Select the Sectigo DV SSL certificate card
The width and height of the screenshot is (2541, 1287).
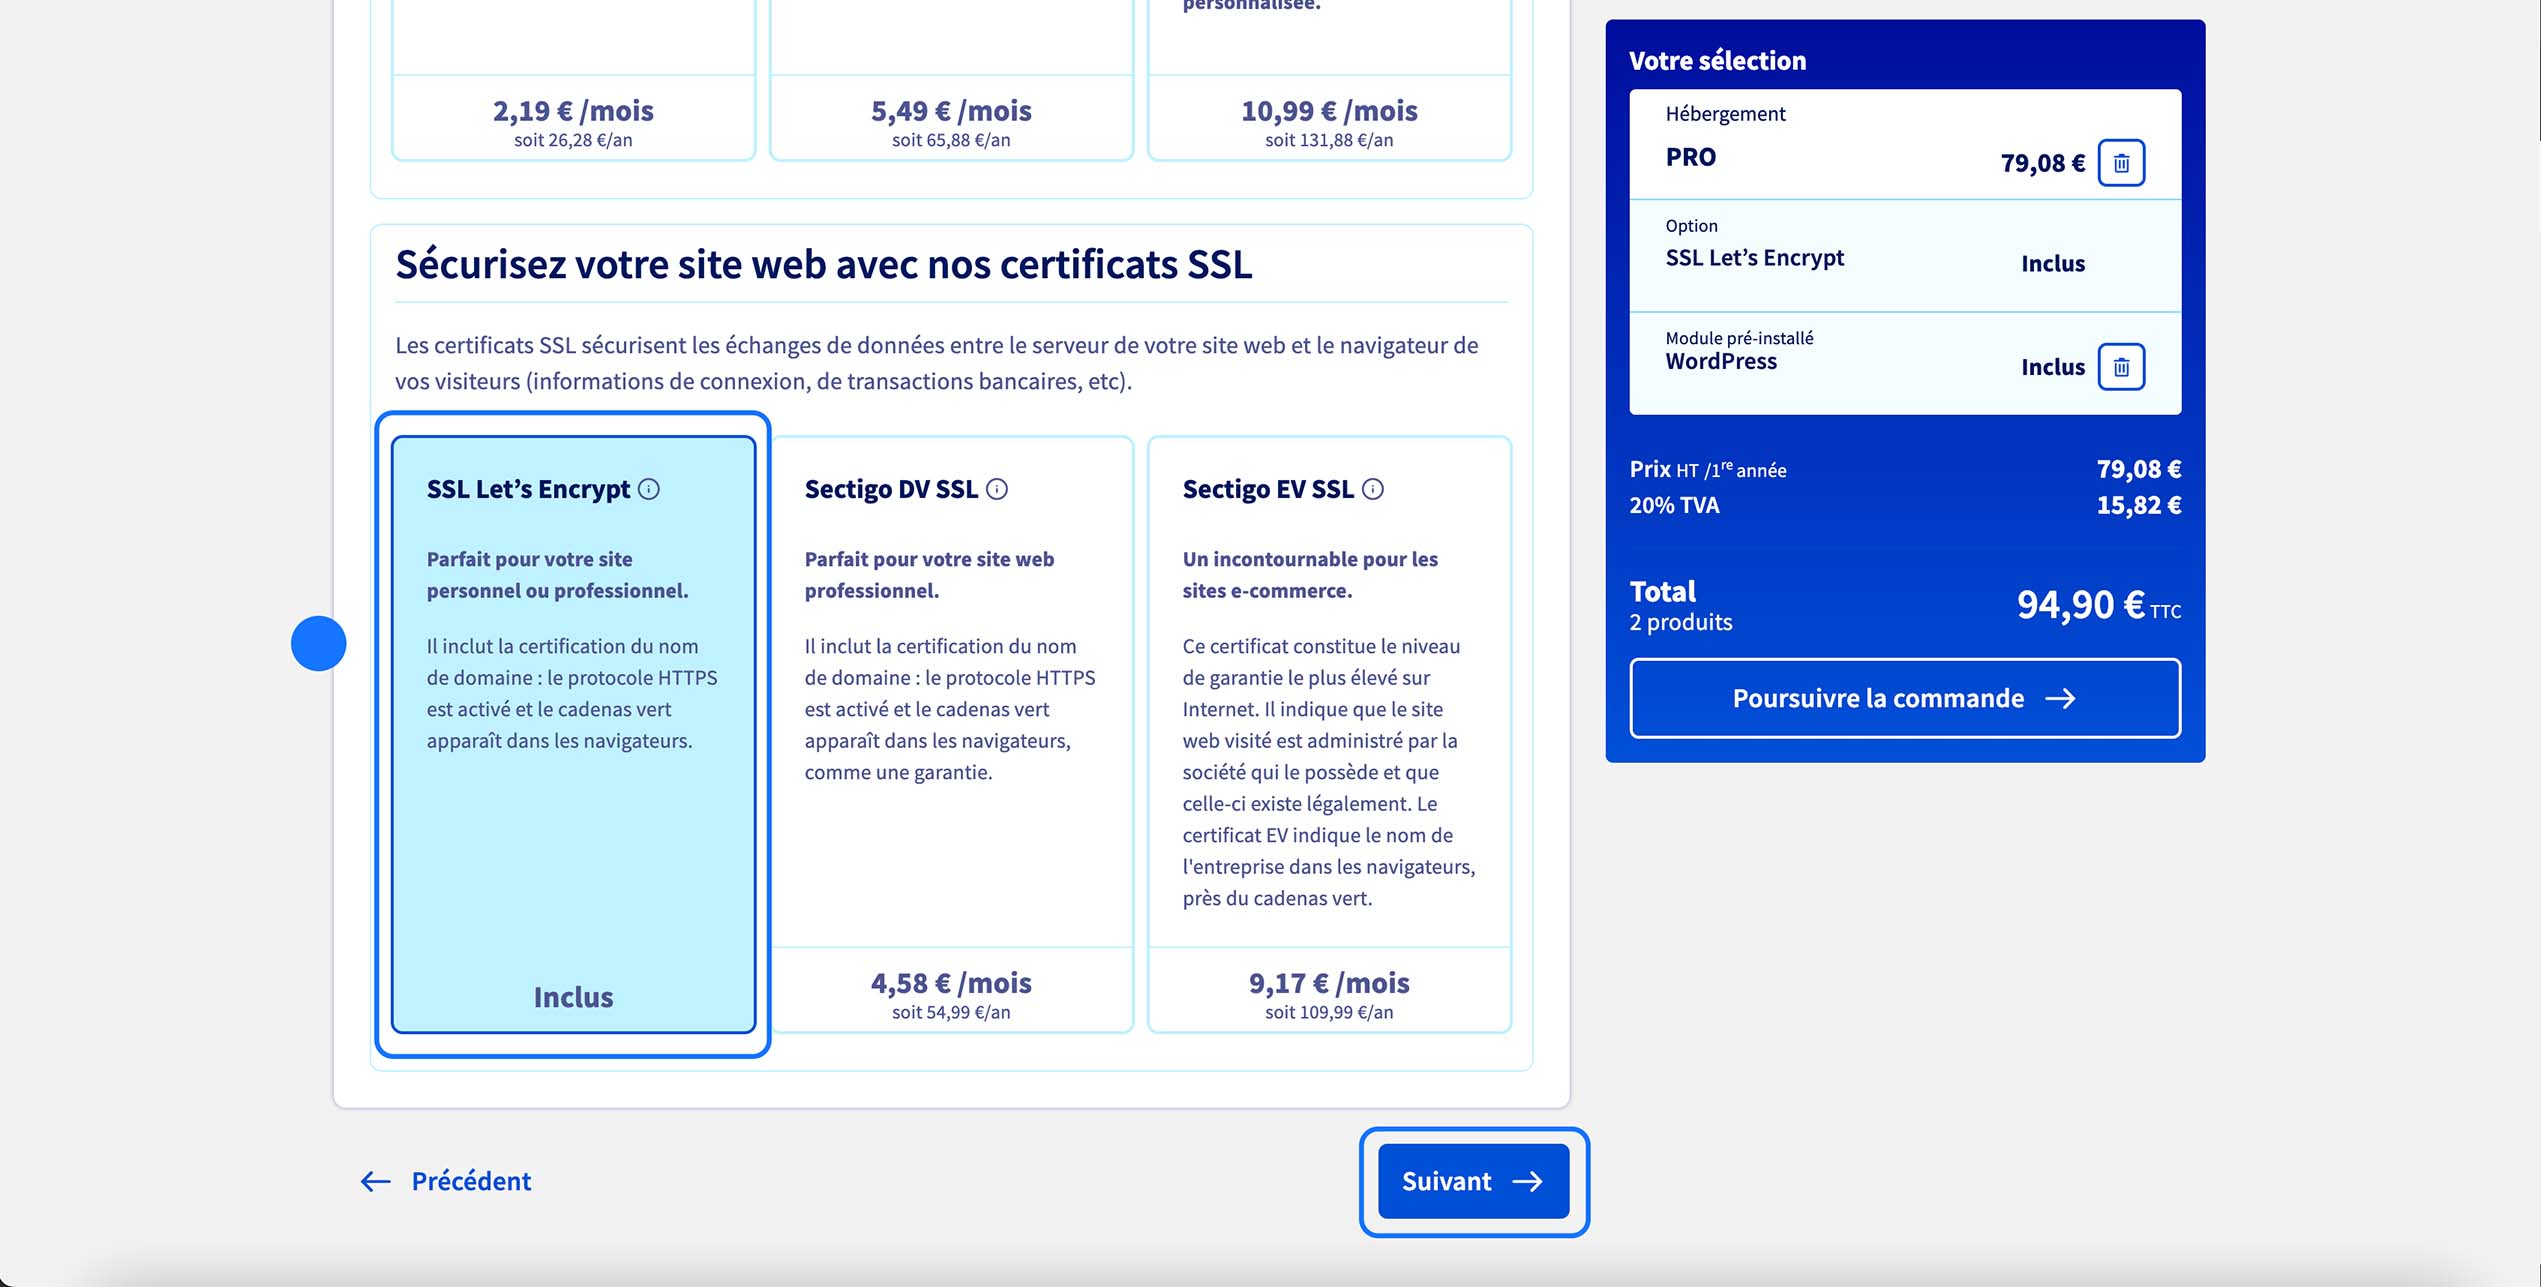(950, 730)
